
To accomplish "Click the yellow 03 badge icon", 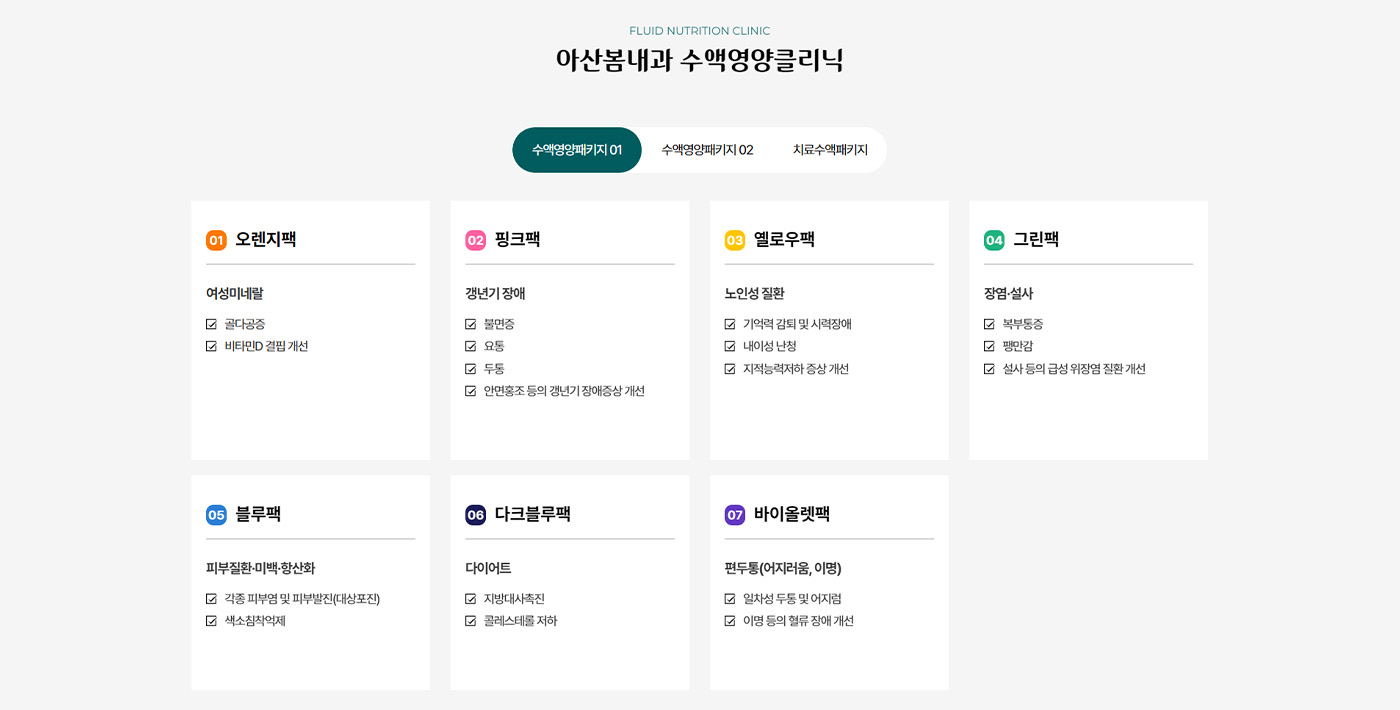I will pyautogui.click(x=735, y=240).
